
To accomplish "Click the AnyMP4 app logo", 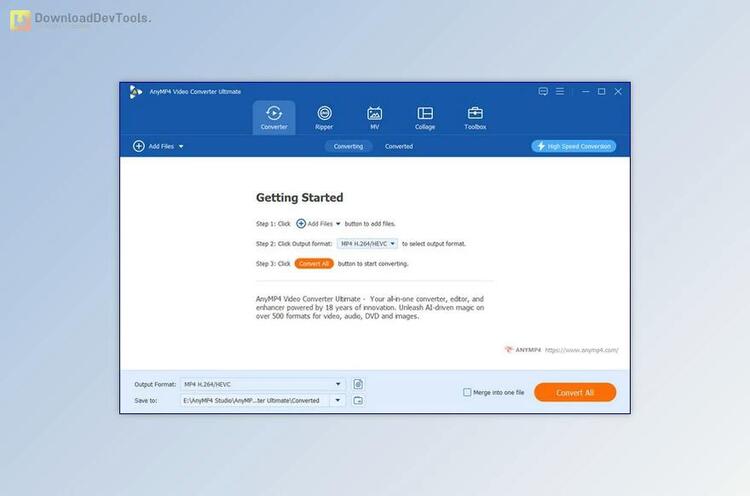I will [136, 92].
